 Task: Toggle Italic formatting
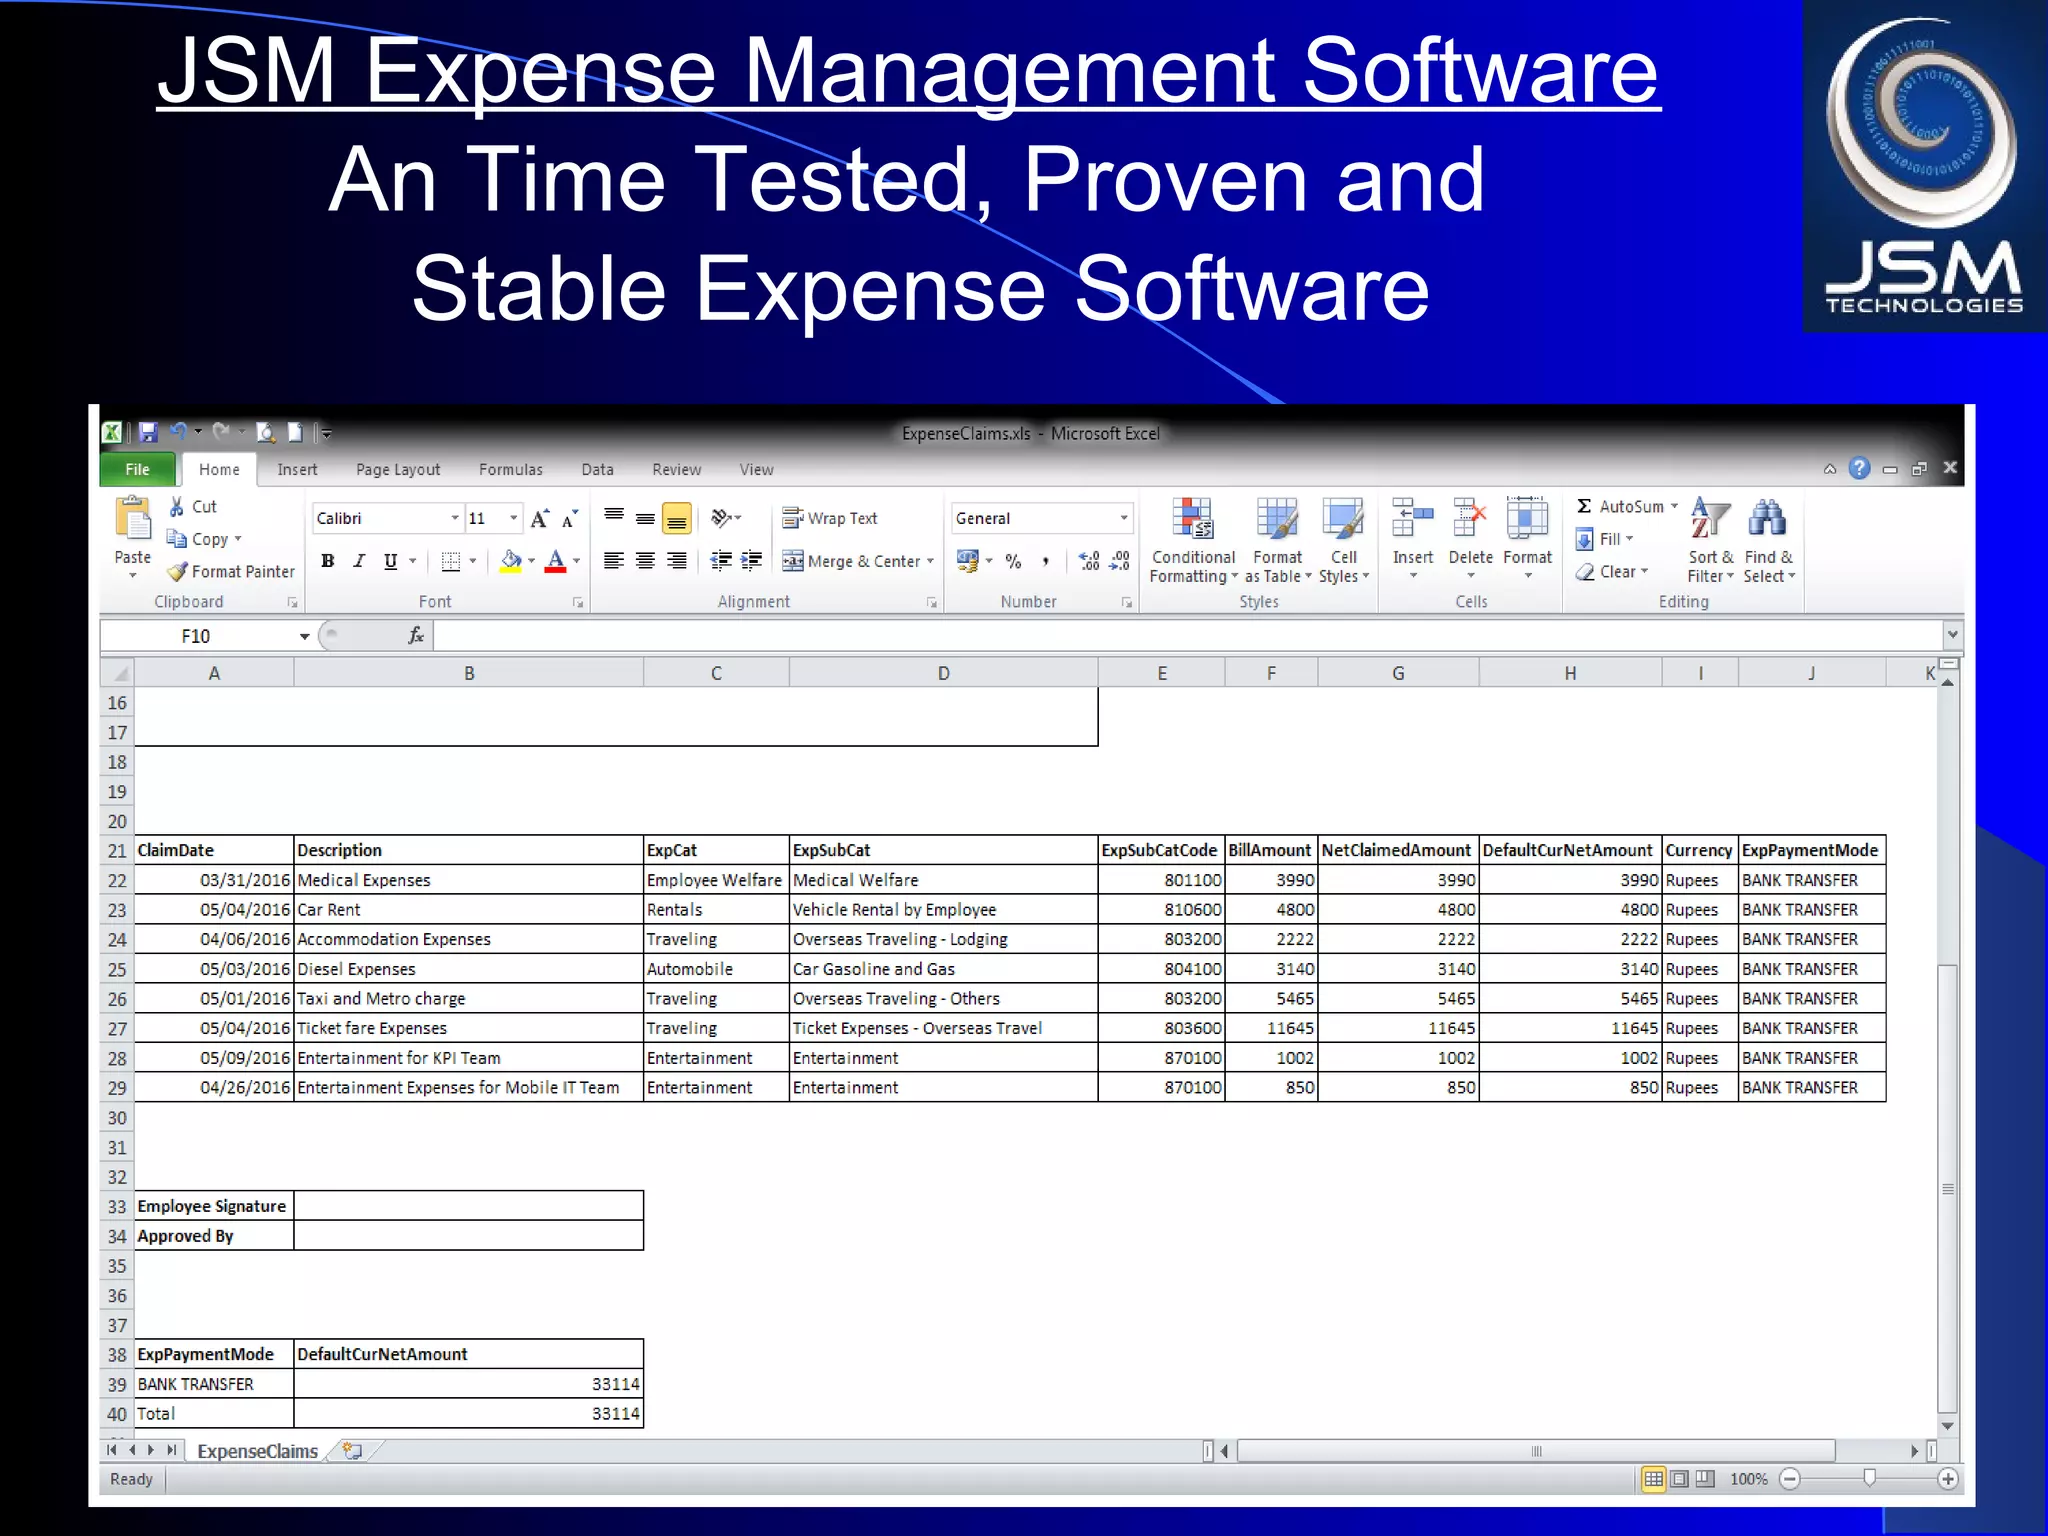[359, 561]
